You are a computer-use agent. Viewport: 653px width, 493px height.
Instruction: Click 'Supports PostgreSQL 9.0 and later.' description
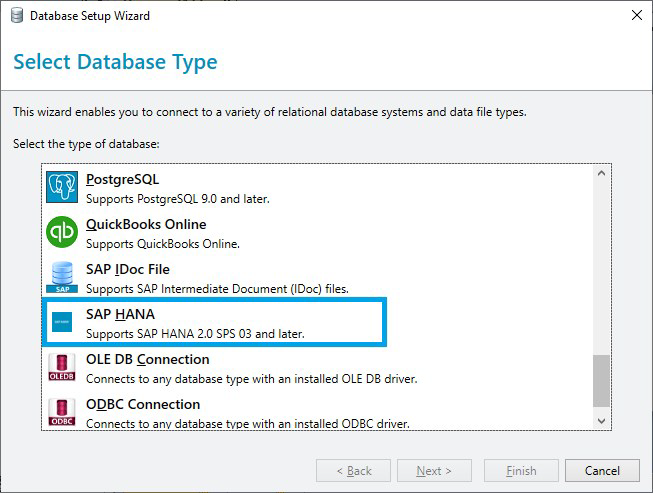178,199
